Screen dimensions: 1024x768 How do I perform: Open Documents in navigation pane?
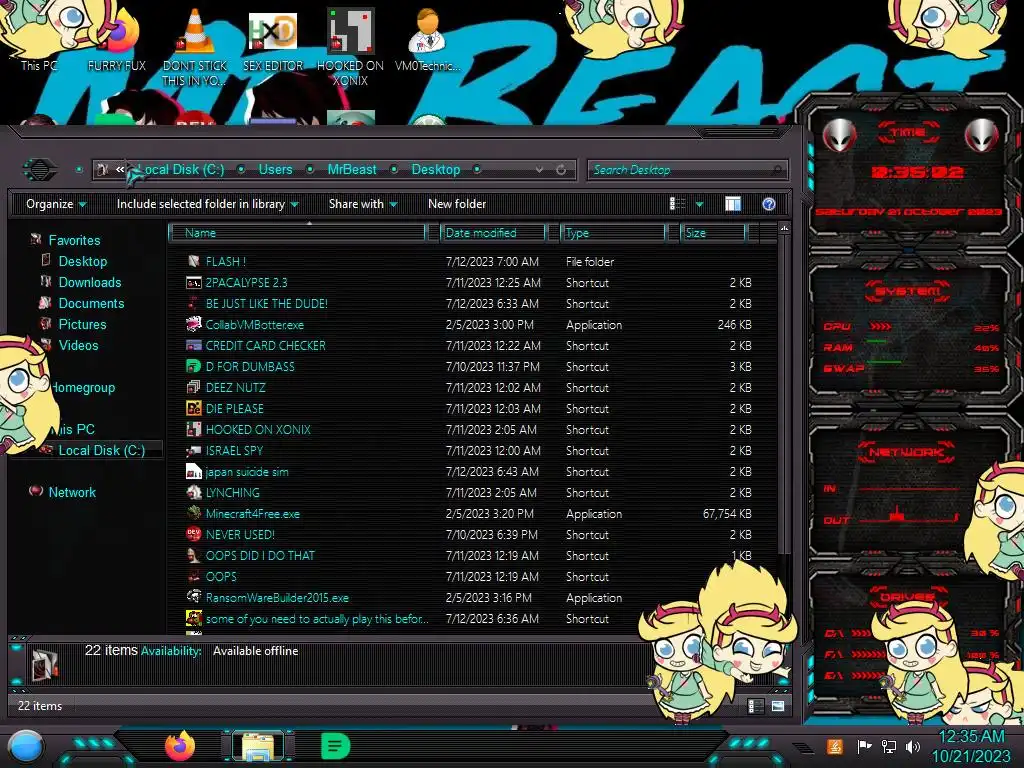pos(91,303)
